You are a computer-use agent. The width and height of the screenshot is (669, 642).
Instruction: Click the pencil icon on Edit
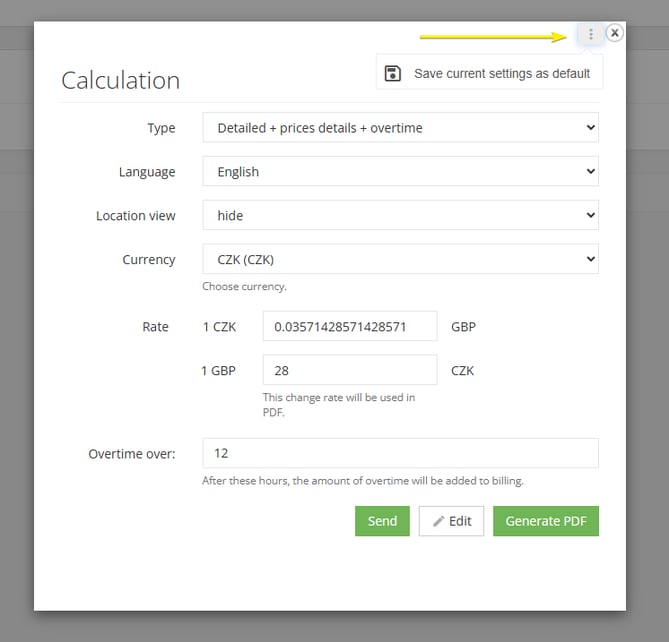(438, 521)
